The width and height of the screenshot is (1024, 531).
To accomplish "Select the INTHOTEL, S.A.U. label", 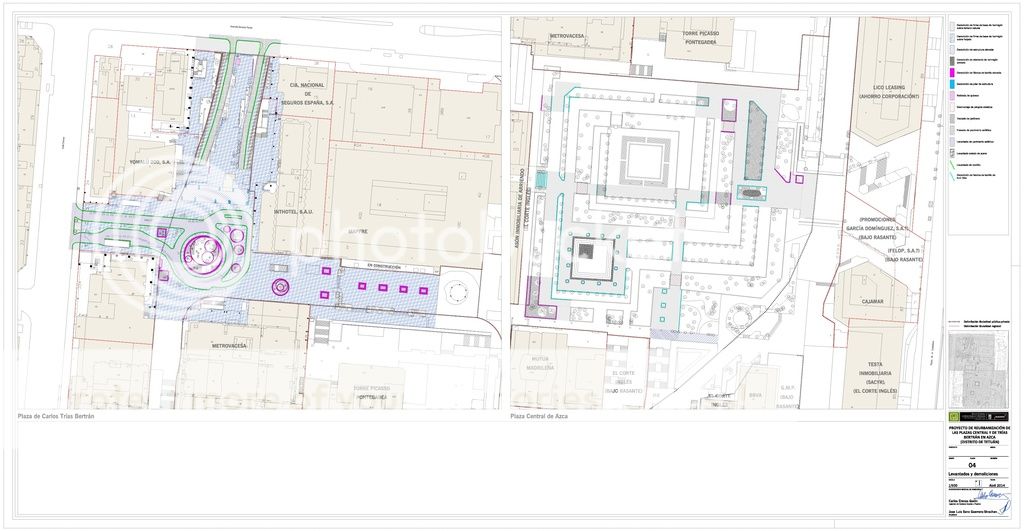I will coord(291,210).
